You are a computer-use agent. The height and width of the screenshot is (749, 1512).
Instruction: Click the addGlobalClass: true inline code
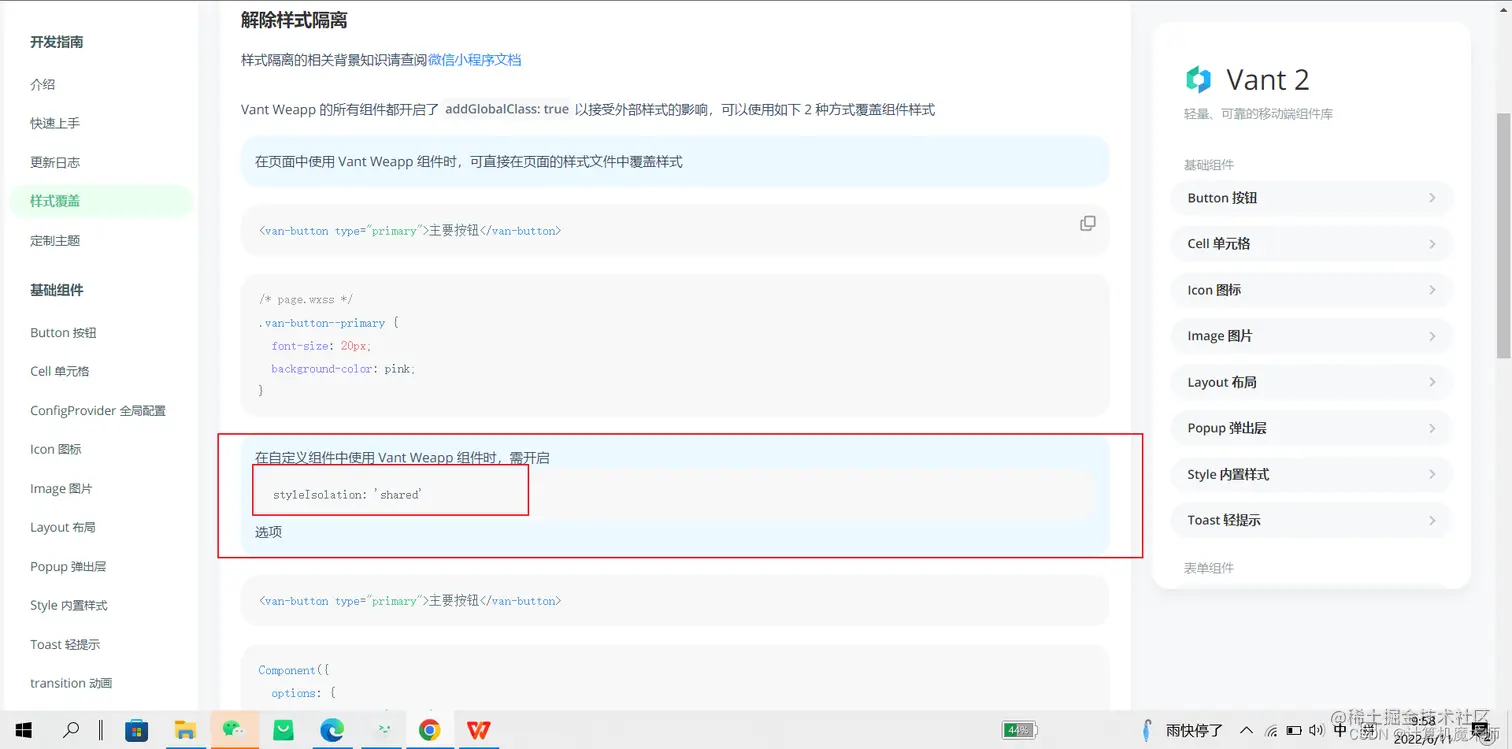(507, 109)
